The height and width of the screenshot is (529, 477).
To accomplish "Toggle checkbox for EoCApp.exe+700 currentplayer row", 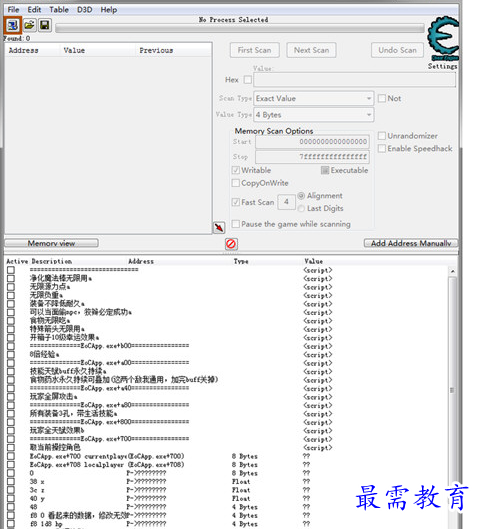I will pos(11,456).
